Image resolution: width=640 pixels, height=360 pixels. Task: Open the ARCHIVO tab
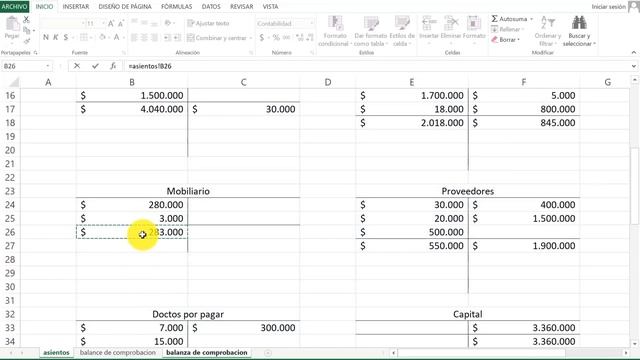pos(14,7)
